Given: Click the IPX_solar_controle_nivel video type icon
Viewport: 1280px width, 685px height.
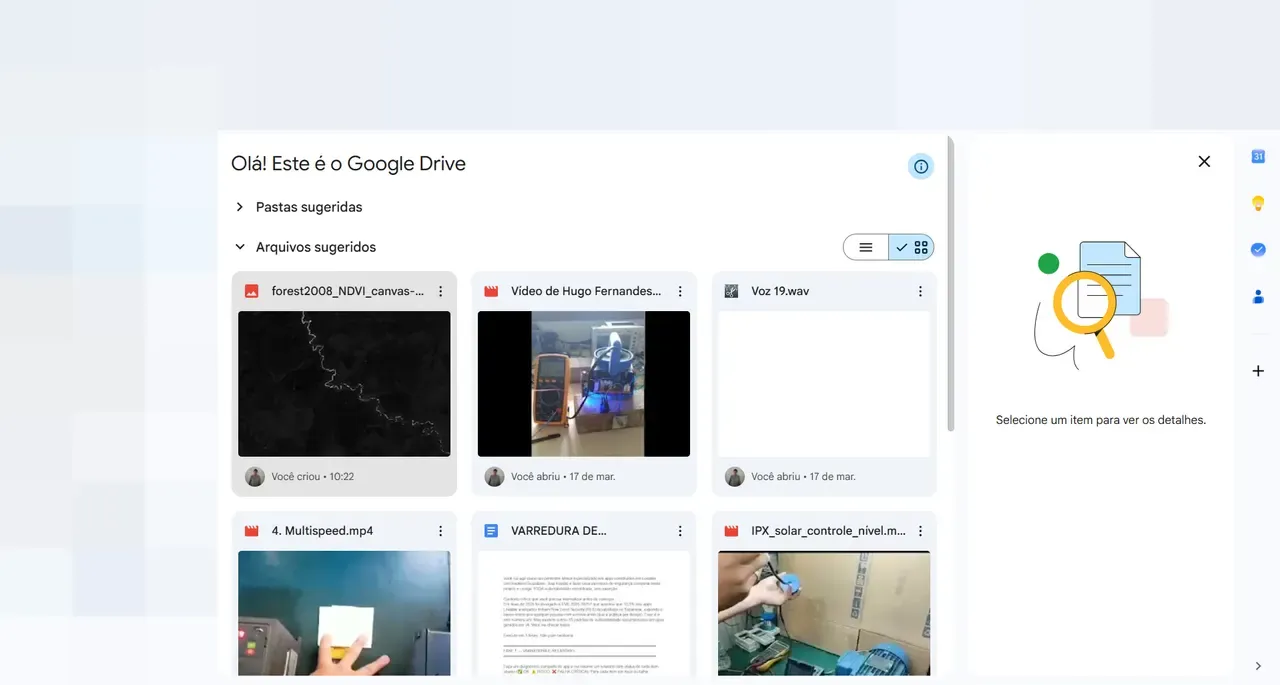Looking at the screenshot, I should click(731, 531).
